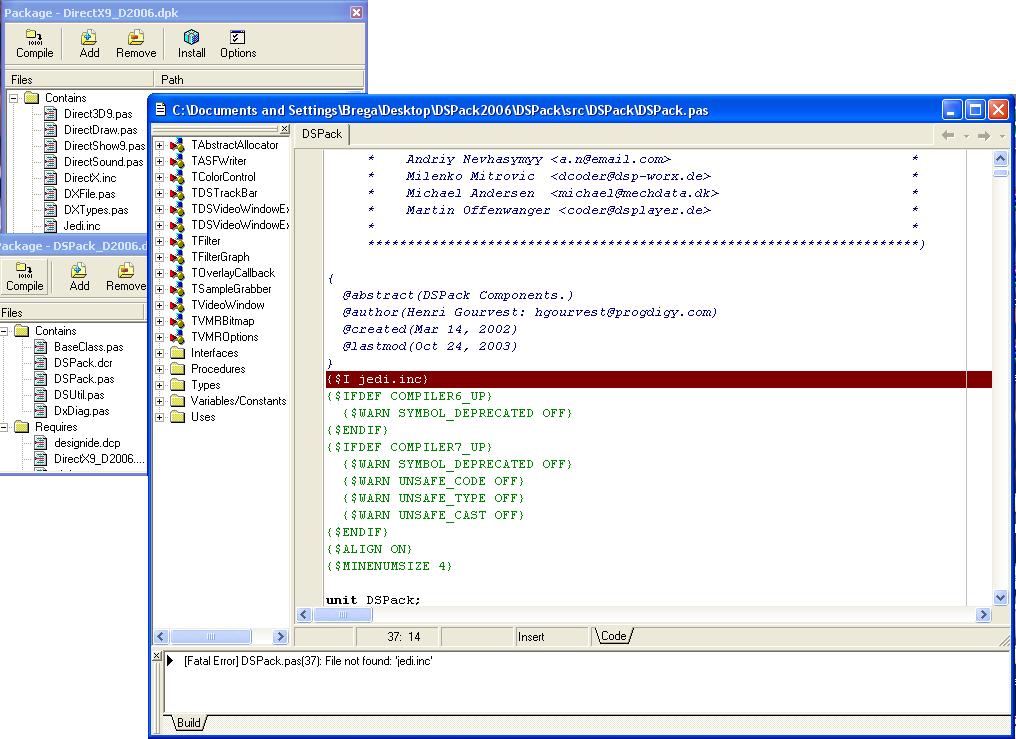Select DirectX.inc in the package file list
This screenshot has height=739, width=1016.
[x=90, y=178]
